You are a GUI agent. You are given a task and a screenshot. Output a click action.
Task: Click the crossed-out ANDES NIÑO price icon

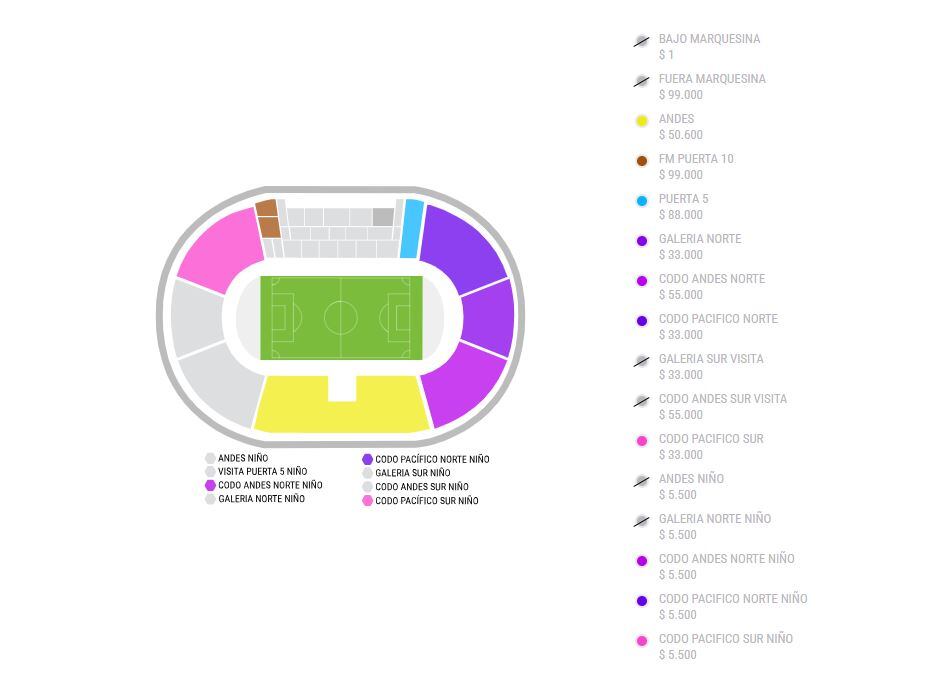(641, 481)
